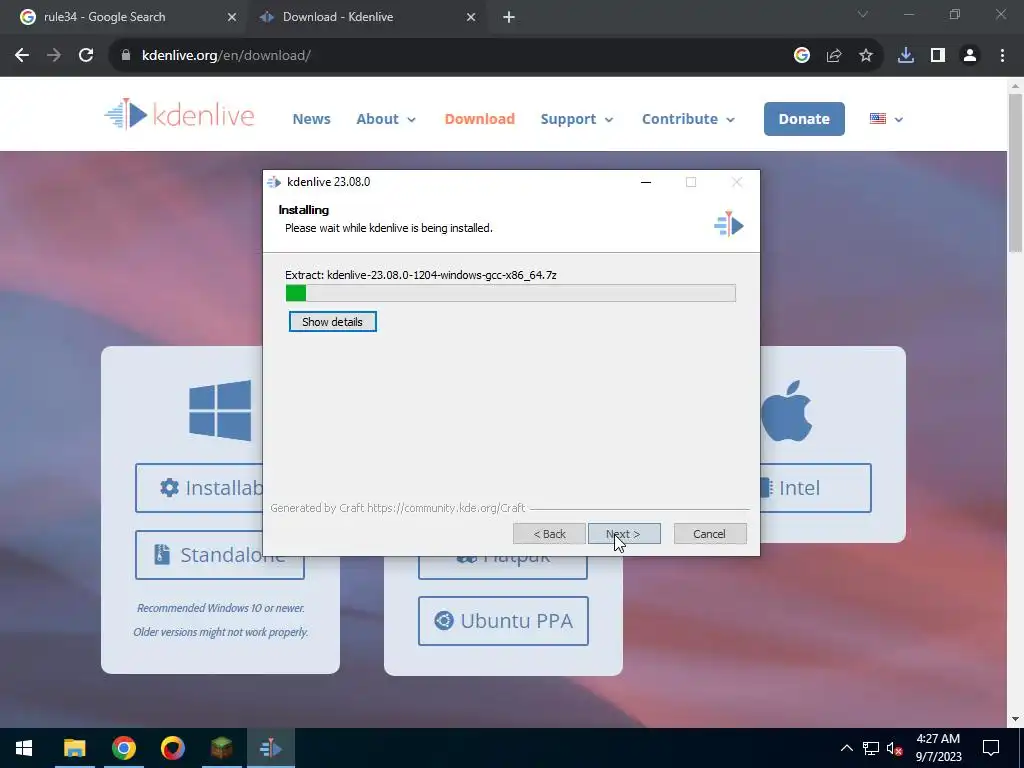Click the Ubuntu PPA download button
Viewport: 1024px width, 768px height.
click(503, 620)
